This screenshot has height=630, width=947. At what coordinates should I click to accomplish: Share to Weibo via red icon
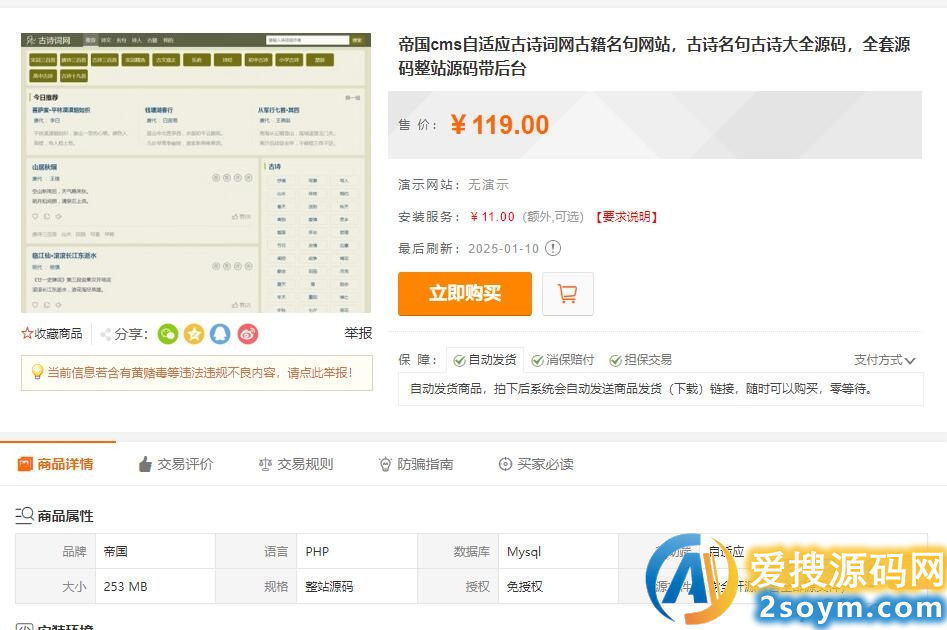coord(247,334)
